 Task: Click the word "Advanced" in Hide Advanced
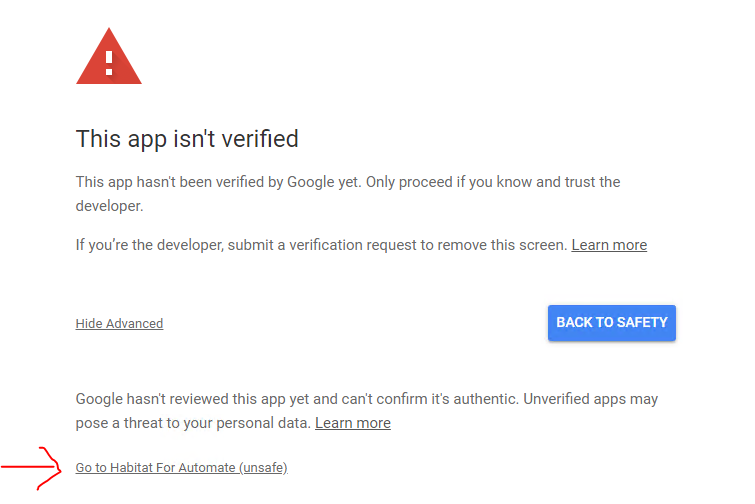click(134, 323)
